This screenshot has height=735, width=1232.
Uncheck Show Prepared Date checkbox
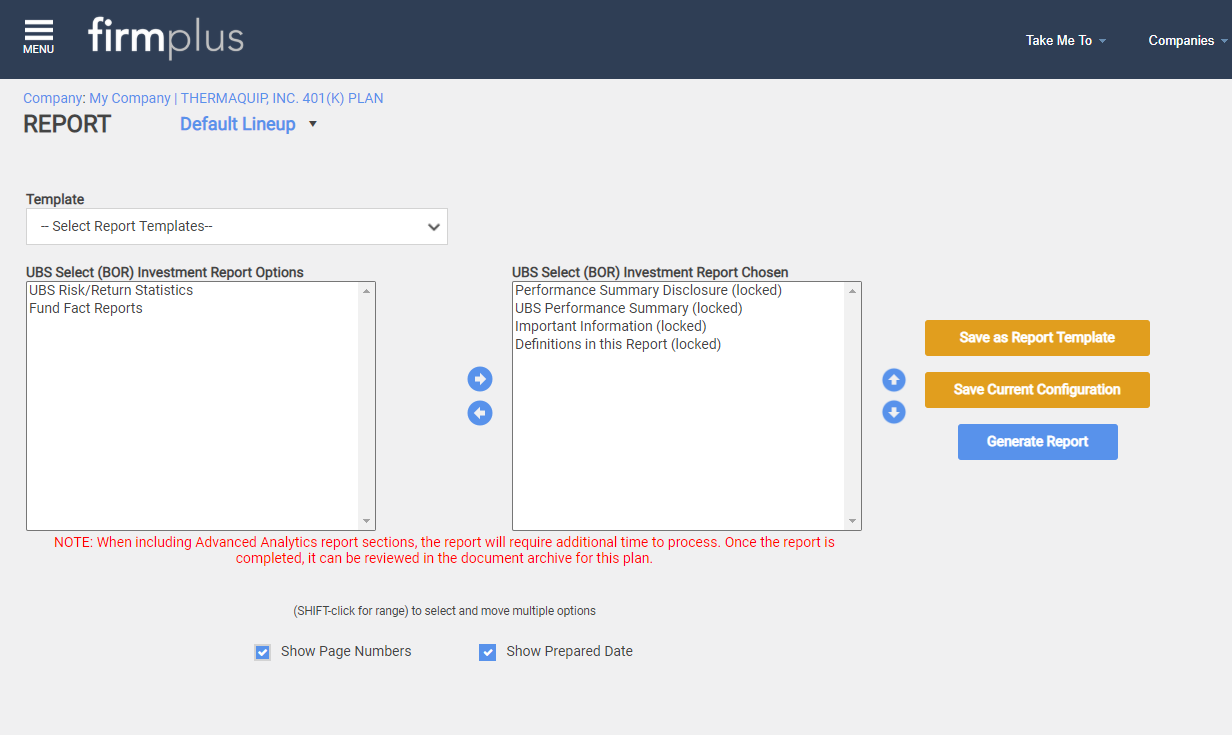click(488, 652)
